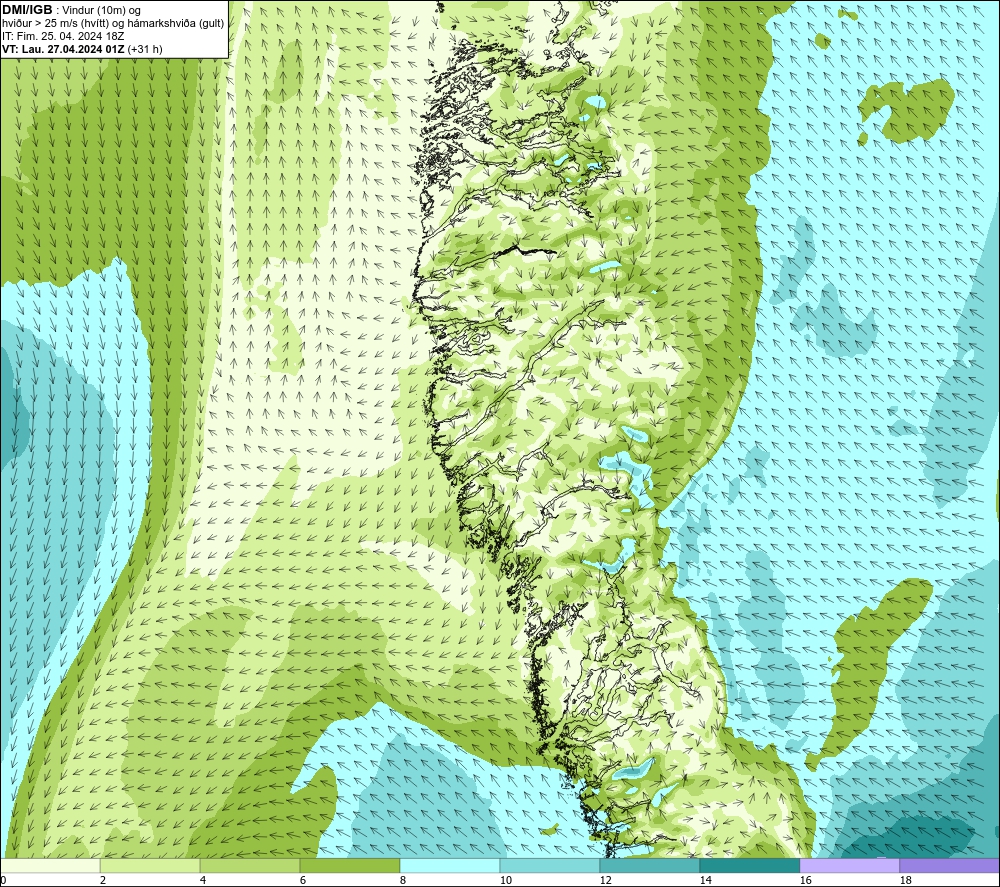Click the 'IT: Fim. 25. 04. 2024 18Z' line
The height and width of the screenshot is (887, 1000).
click(x=63, y=36)
